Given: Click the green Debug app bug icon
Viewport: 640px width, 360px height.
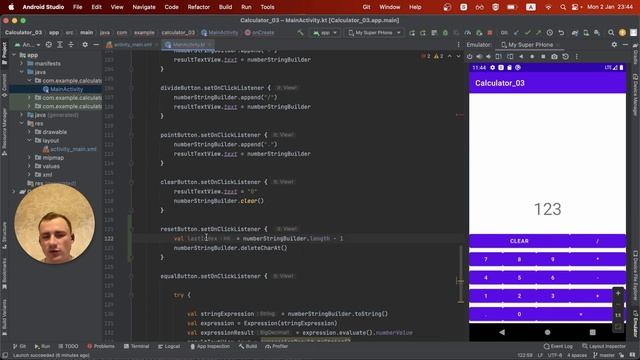Looking at the screenshot, I should point(445,33).
